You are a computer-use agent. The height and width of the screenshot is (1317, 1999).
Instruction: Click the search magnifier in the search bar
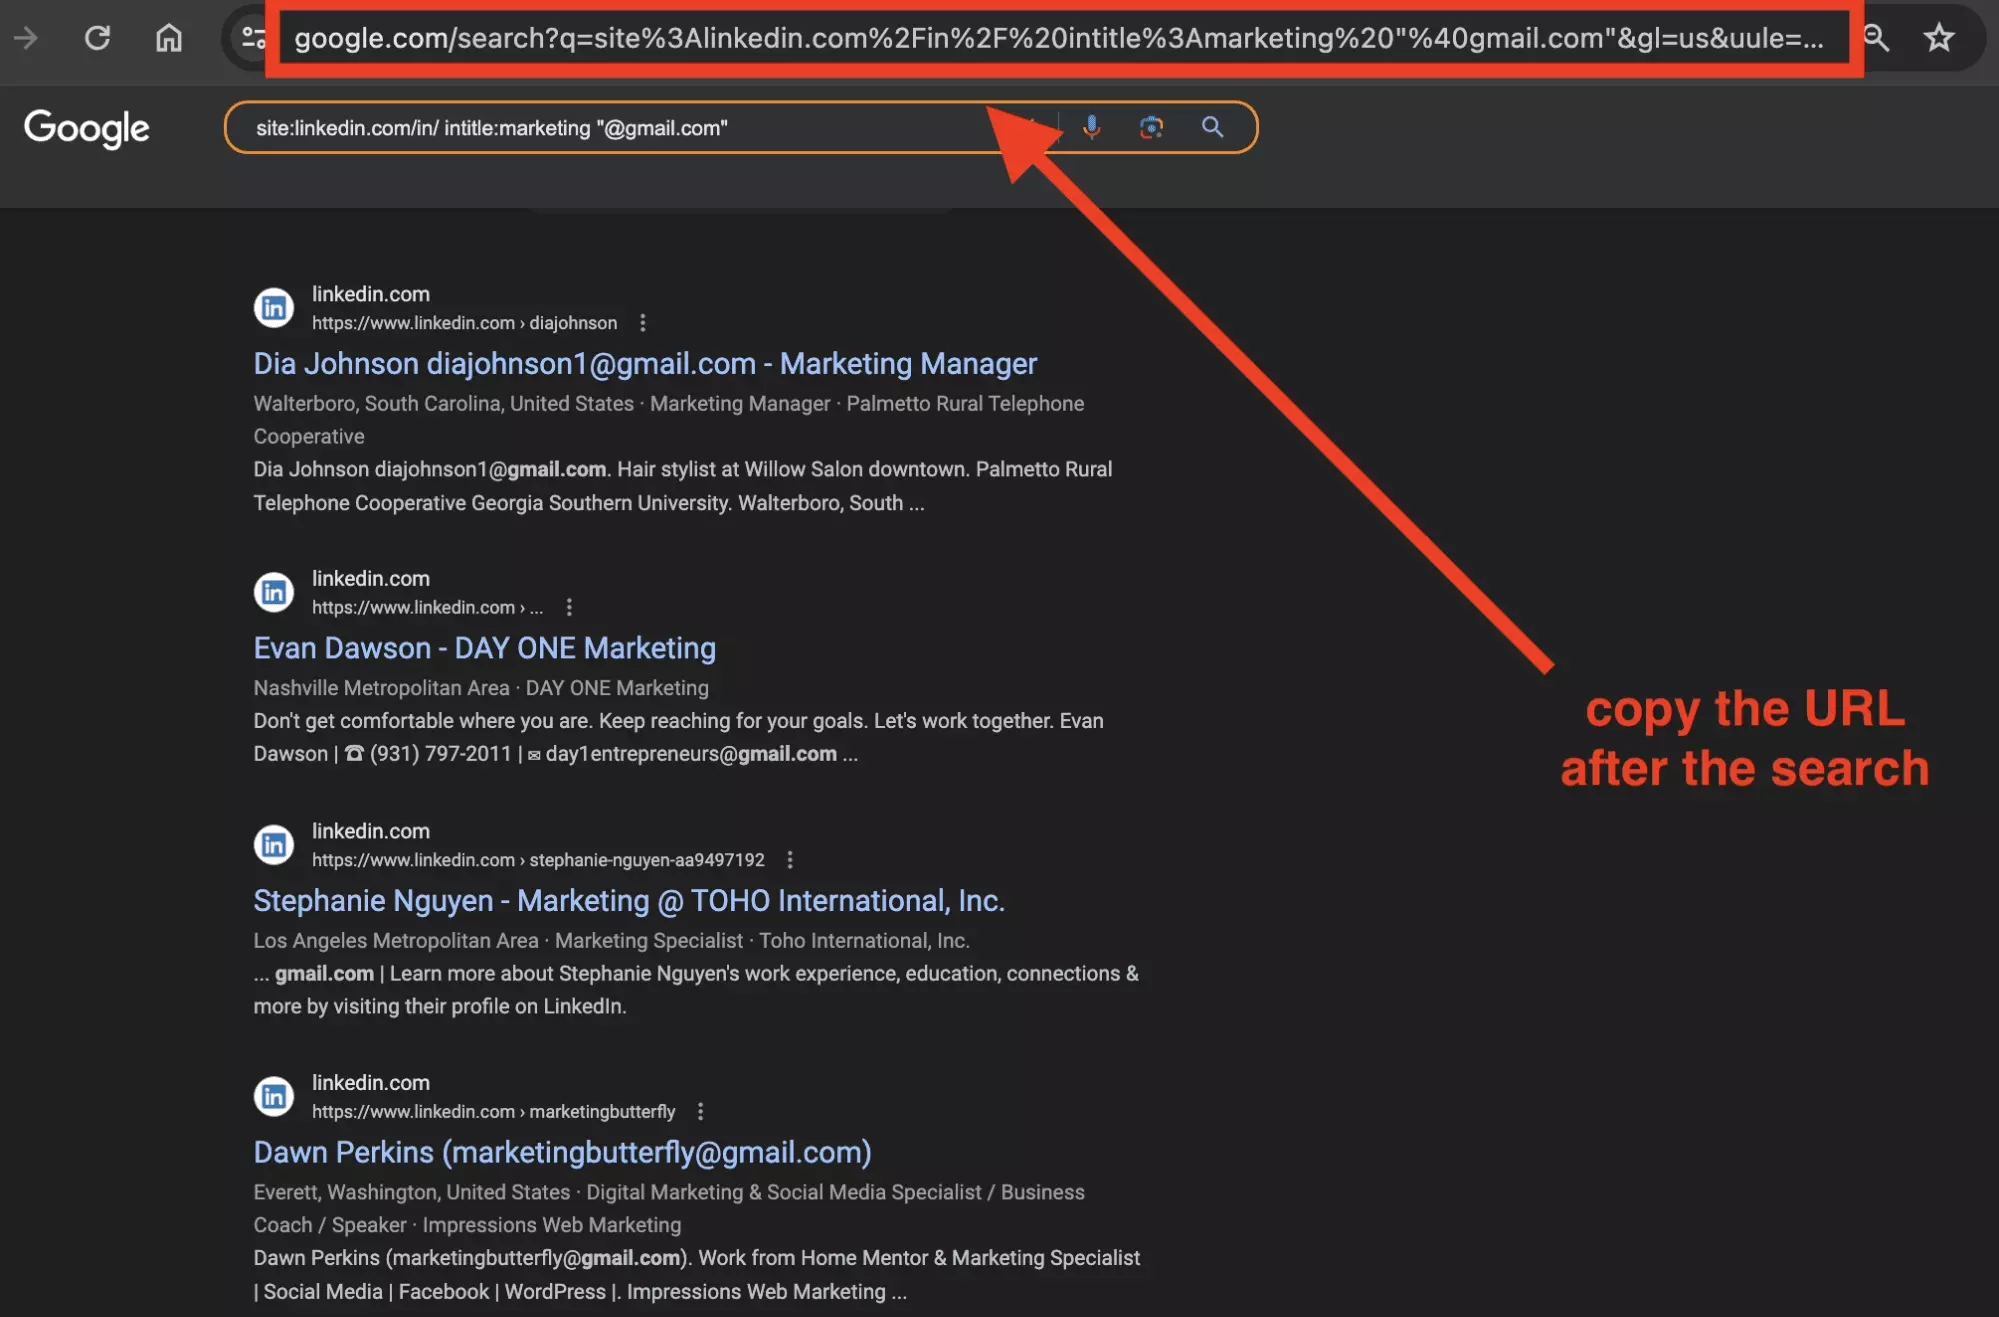click(x=1211, y=127)
